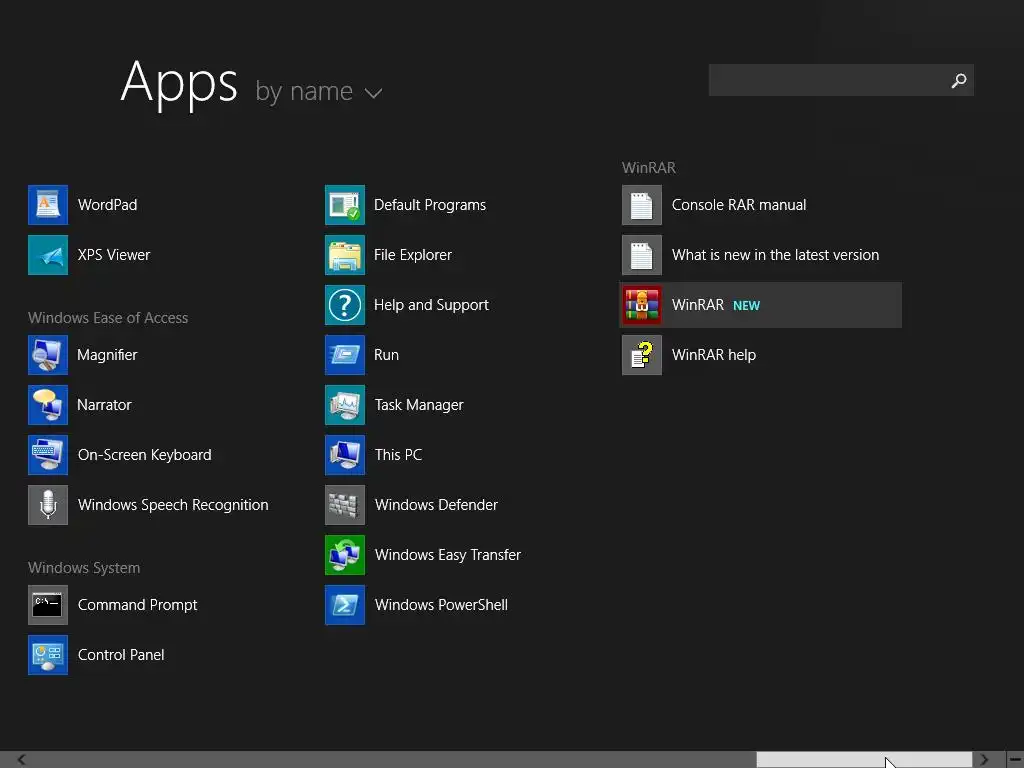Click the 'Windows Easy Transfer' text label
The height and width of the screenshot is (768, 1024).
pyautogui.click(x=448, y=554)
